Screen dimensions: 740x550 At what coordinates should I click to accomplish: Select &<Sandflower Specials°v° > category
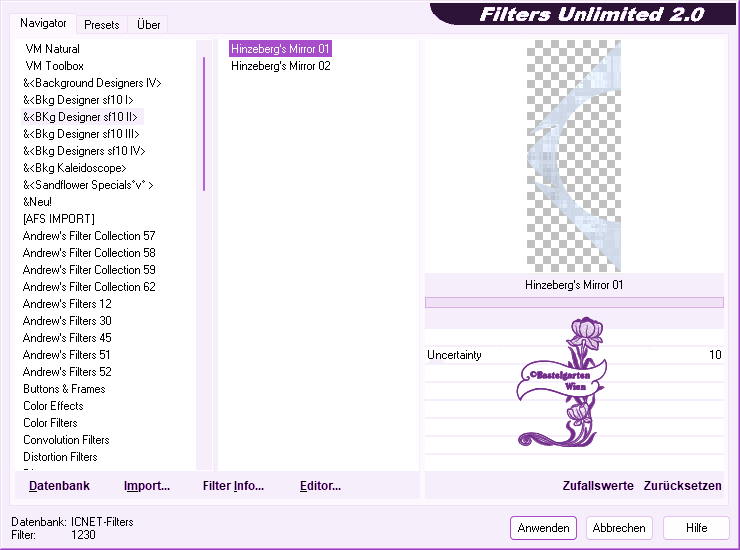(x=88, y=185)
